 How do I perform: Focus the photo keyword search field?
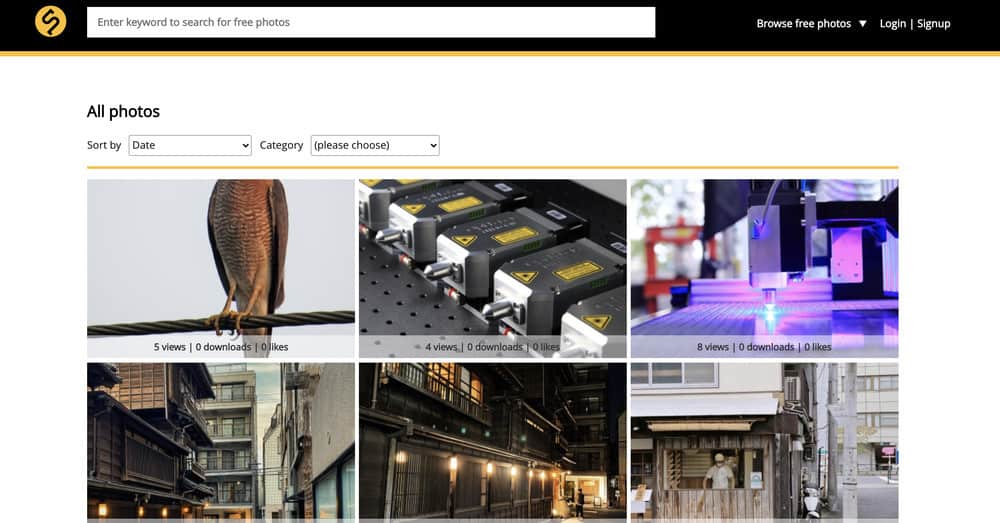click(371, 22)
